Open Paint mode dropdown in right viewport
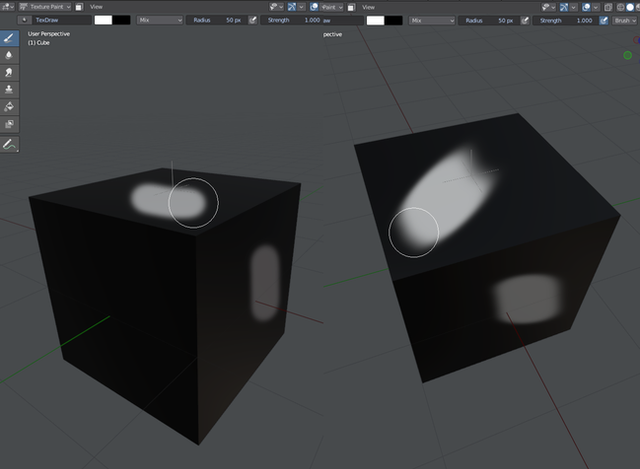This screenshot has width=640, height=469. point(332,7)
